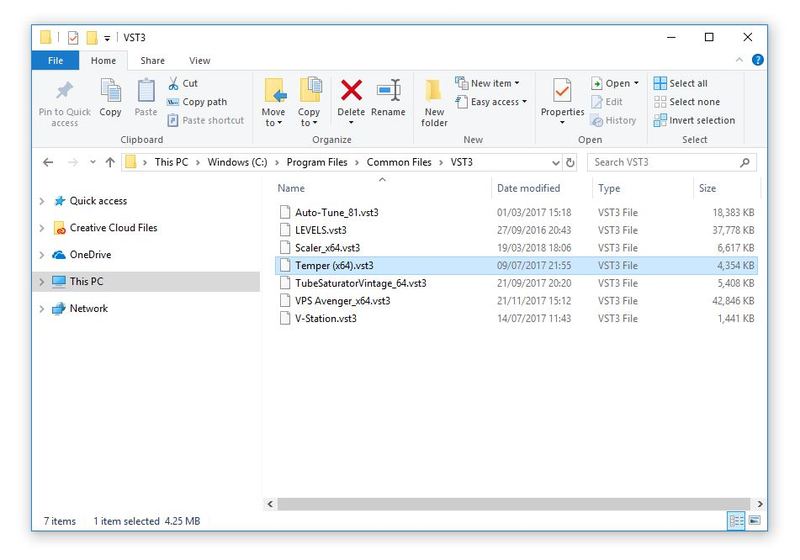Open the Easy access dropdown

coord(491,102)
